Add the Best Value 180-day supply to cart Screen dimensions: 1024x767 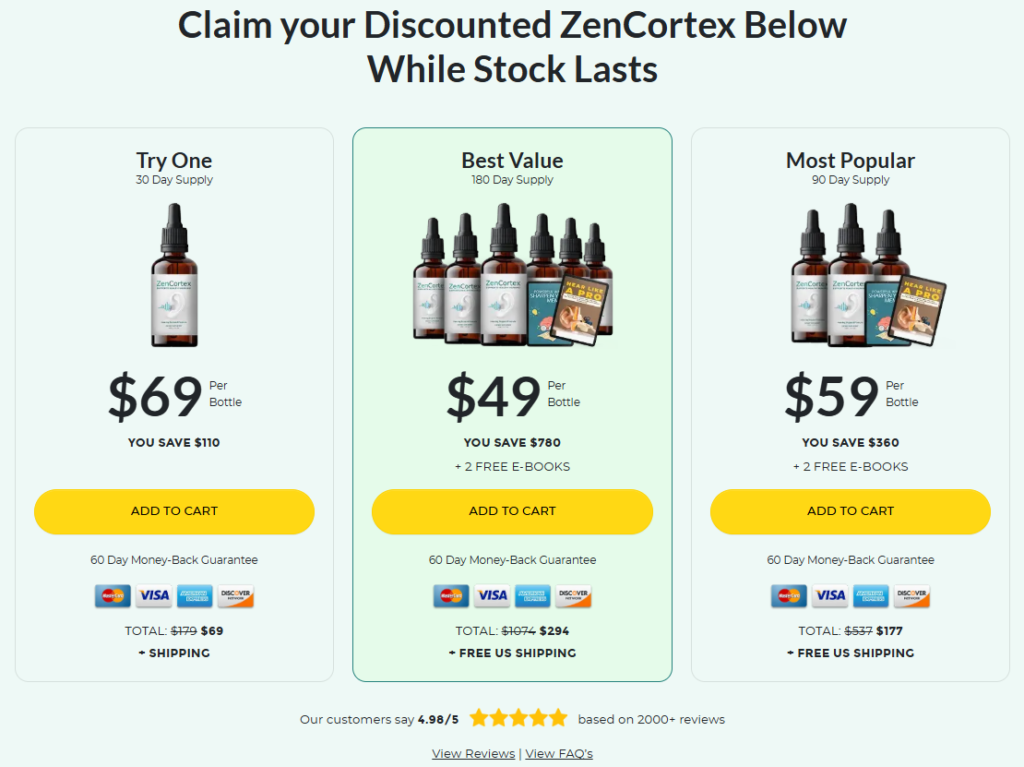pyautogui.click(x=512, y=511)
